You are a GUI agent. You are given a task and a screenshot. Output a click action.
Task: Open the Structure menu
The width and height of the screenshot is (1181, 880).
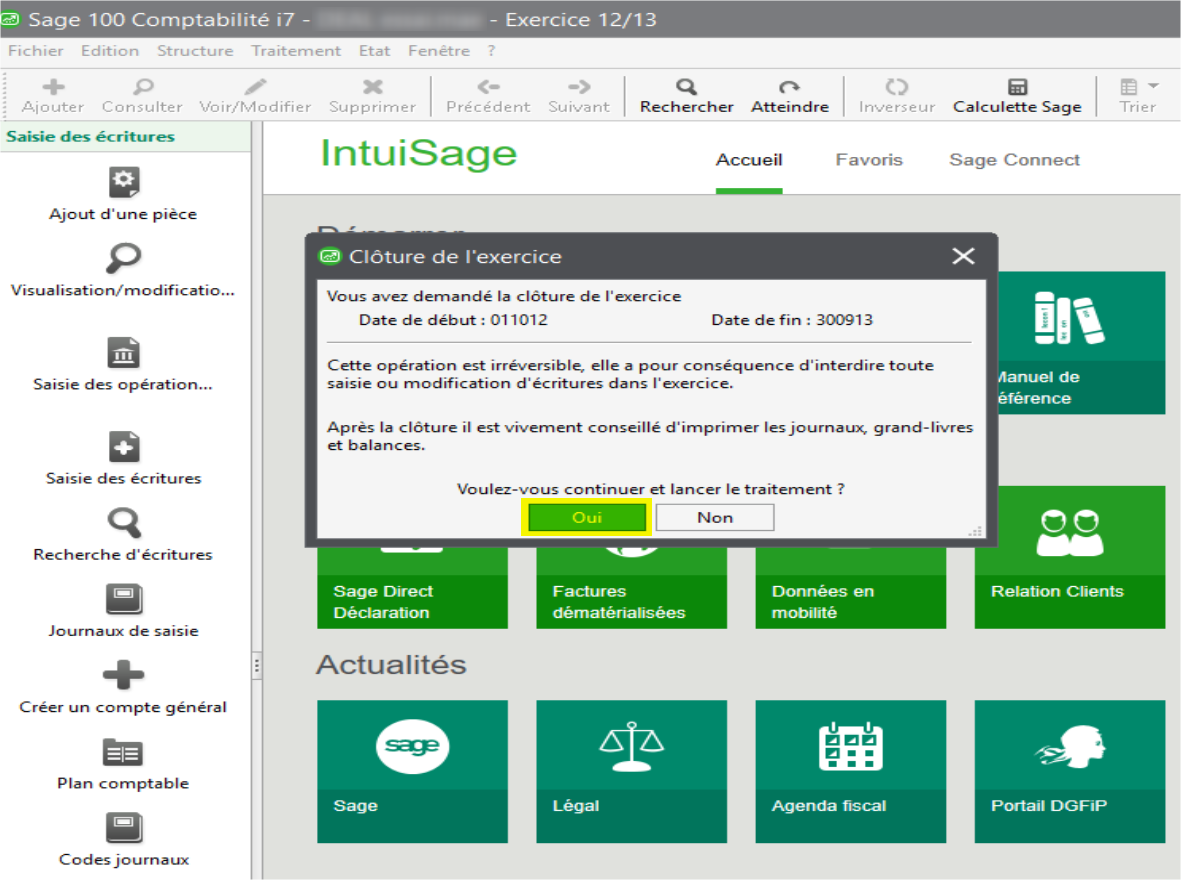pyautogui.click(x=195, y=51)
